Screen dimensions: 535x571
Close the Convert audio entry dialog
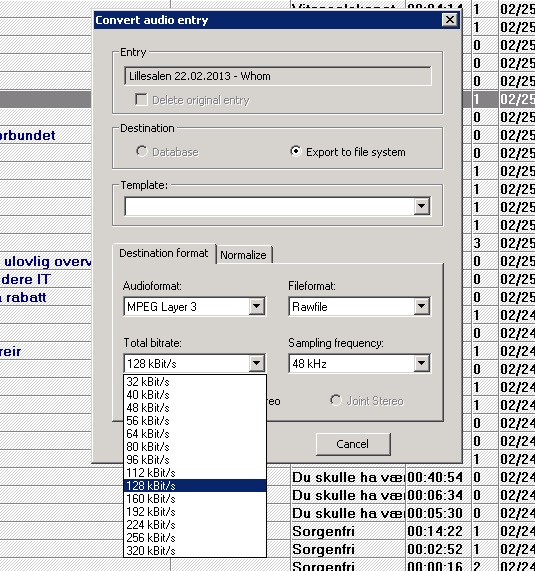450,20
